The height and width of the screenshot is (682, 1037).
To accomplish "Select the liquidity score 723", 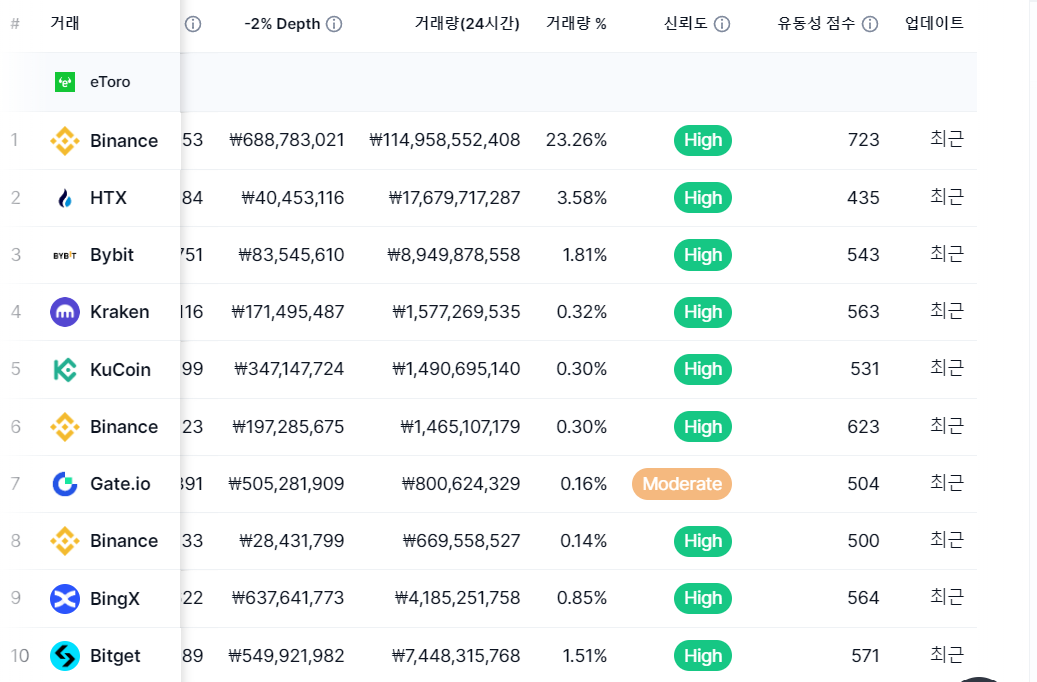I will 864,140.
